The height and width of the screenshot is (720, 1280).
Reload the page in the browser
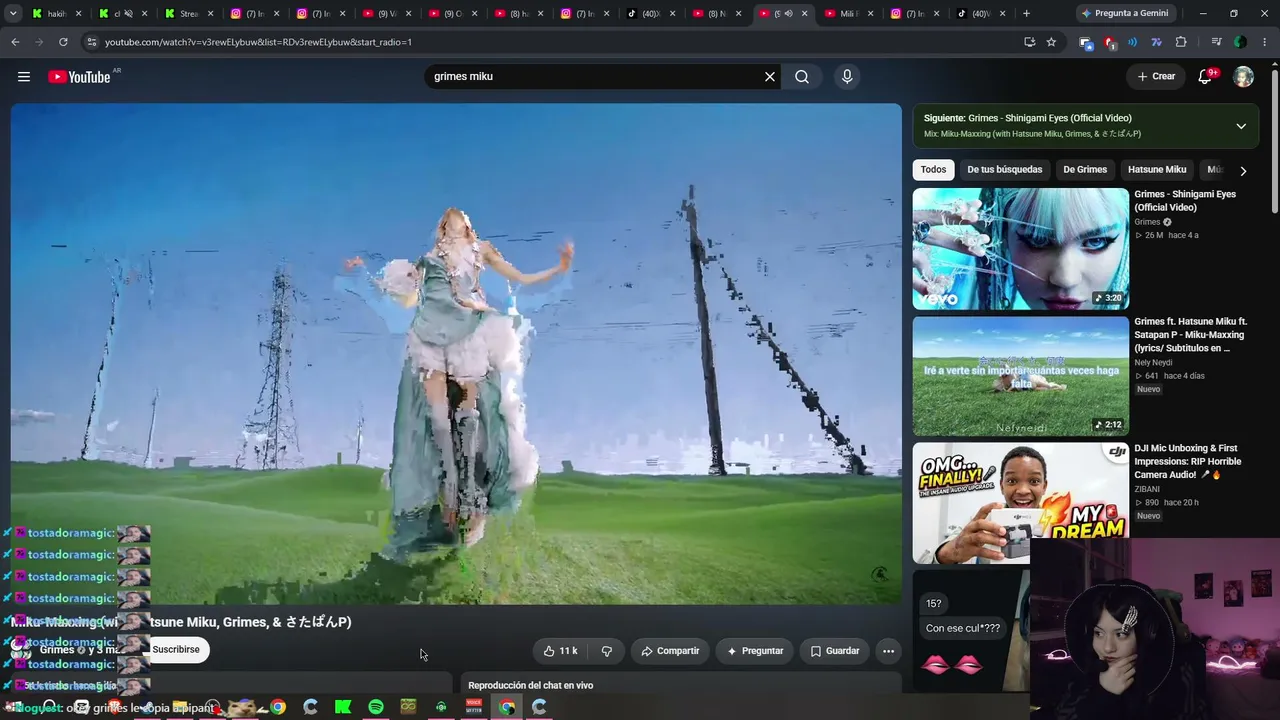click(63, 42)
